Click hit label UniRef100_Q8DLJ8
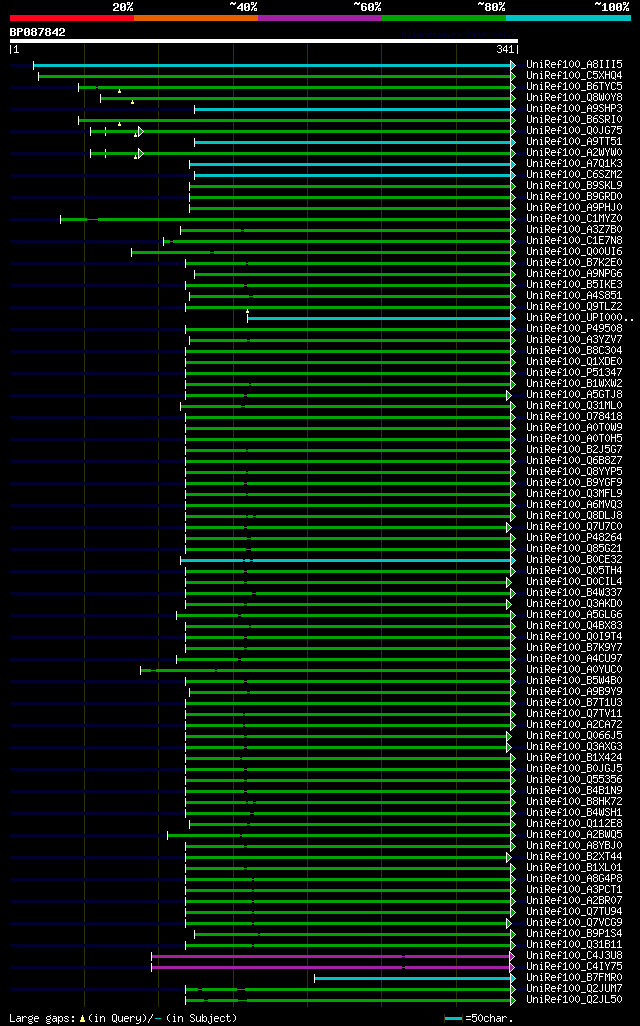This screenshot has height=1026, width=640. pos(574,516)
